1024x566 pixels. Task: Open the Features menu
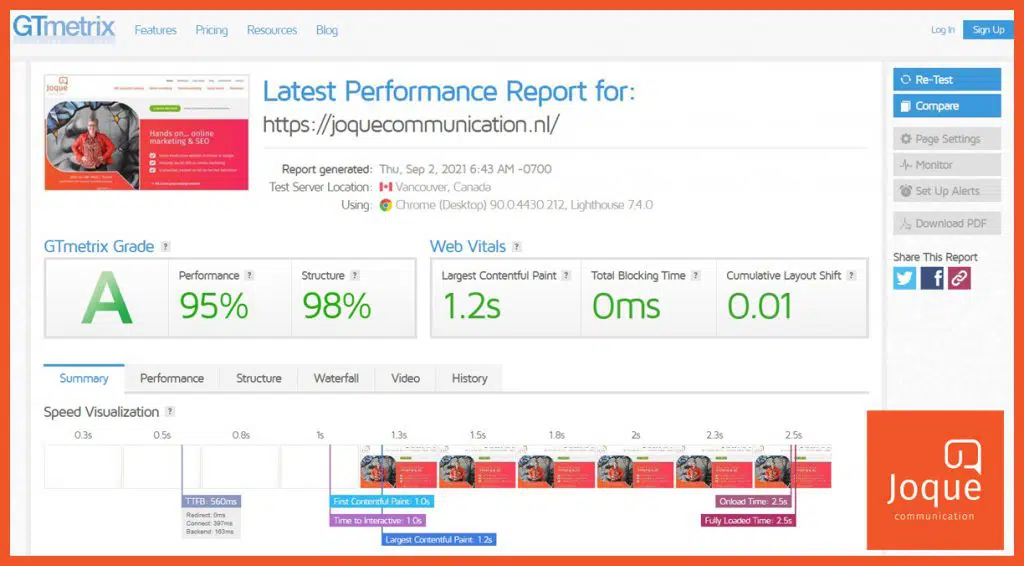(x=155, y=30)
